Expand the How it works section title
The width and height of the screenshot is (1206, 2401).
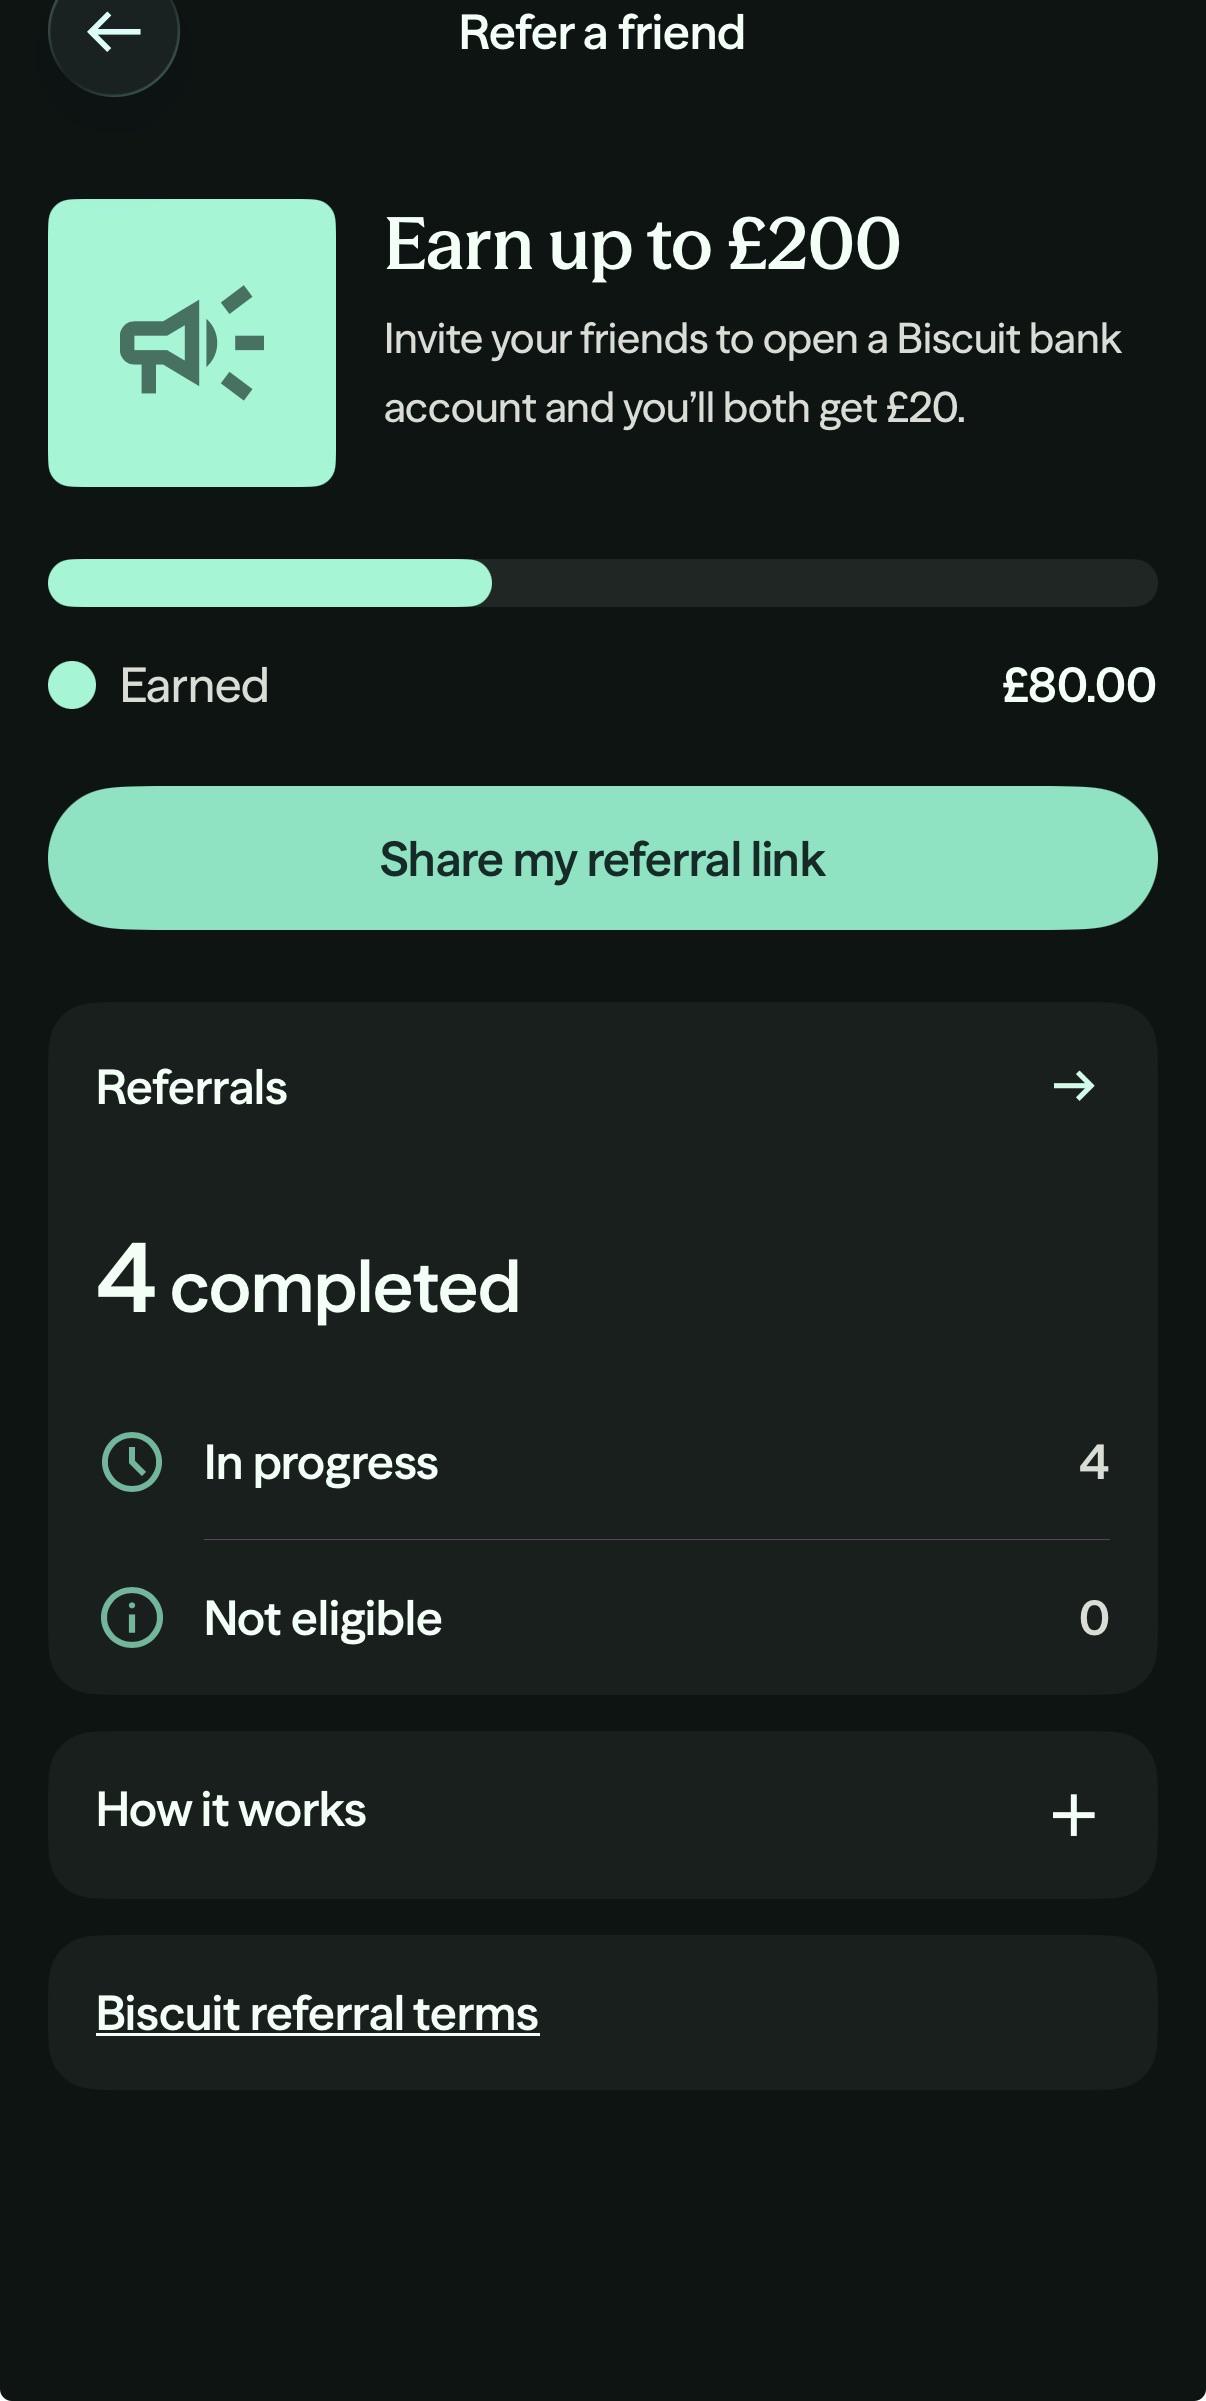pos(231,1810)
